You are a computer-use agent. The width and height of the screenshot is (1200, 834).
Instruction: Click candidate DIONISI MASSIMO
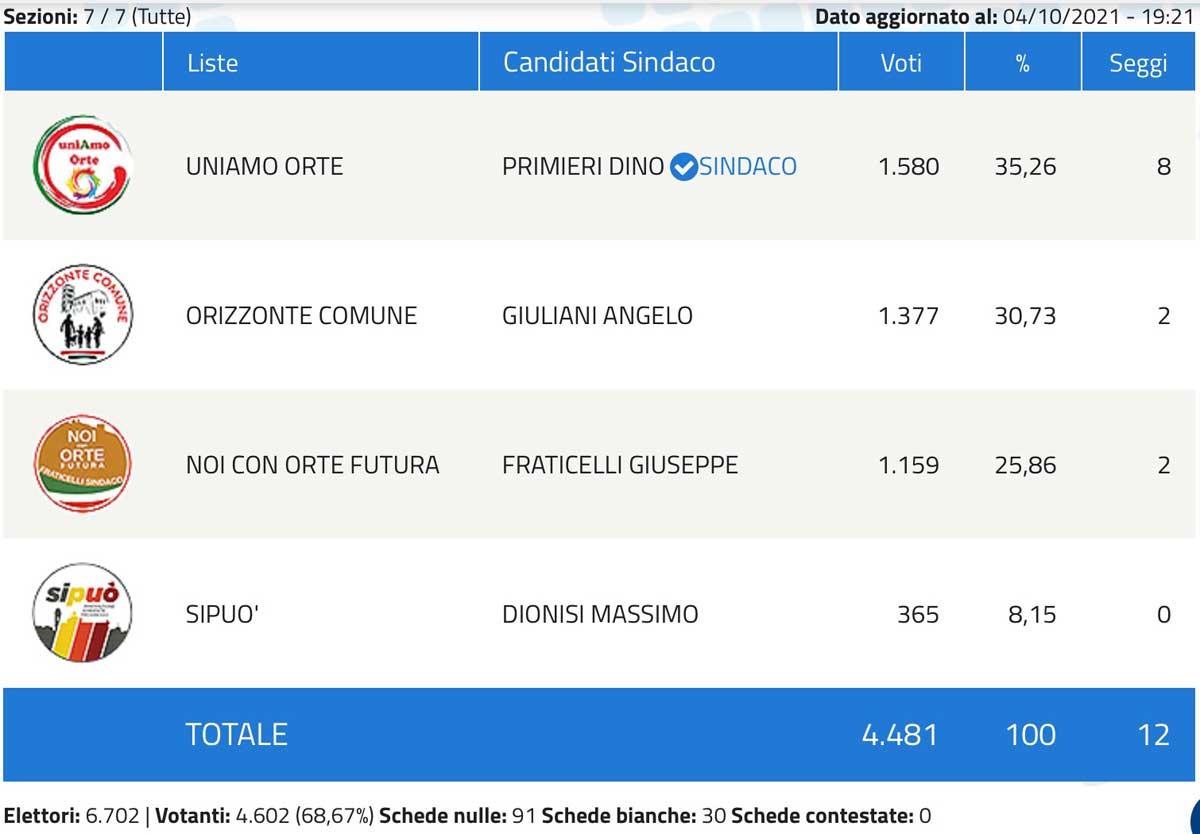tap(600, 614)
